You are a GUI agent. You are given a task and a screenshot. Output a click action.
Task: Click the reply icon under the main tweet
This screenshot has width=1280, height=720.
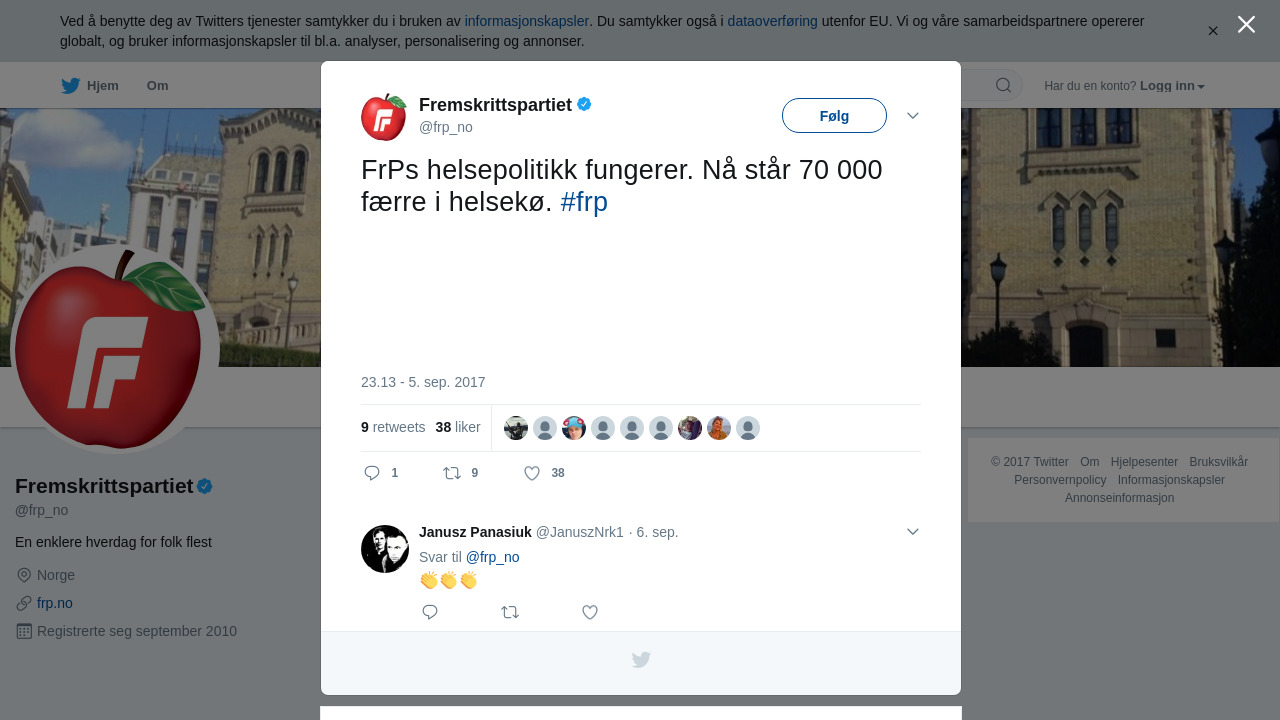(372, 473)
